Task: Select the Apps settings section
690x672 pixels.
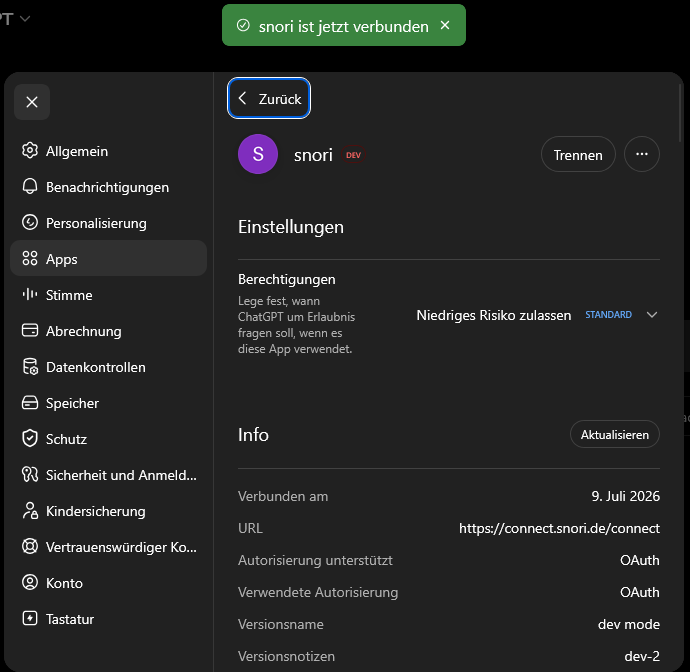Action: [x=108, y=258]
